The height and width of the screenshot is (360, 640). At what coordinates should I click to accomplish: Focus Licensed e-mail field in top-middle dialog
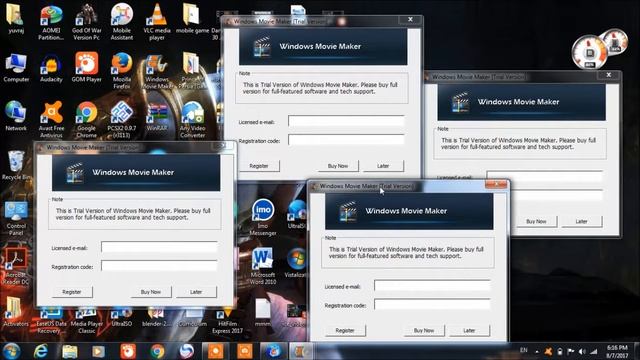(346, 121)
